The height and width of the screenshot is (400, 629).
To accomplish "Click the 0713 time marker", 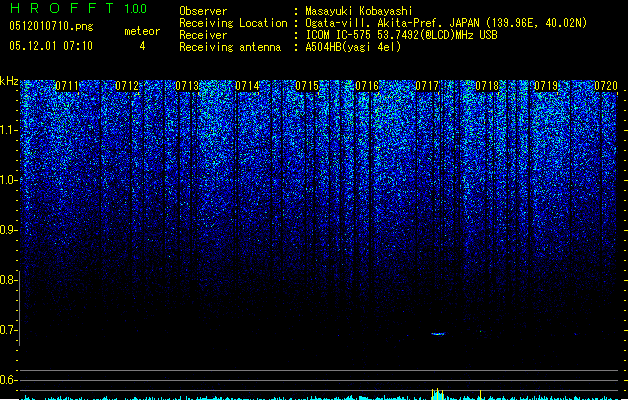I will [x=187, y=86].
